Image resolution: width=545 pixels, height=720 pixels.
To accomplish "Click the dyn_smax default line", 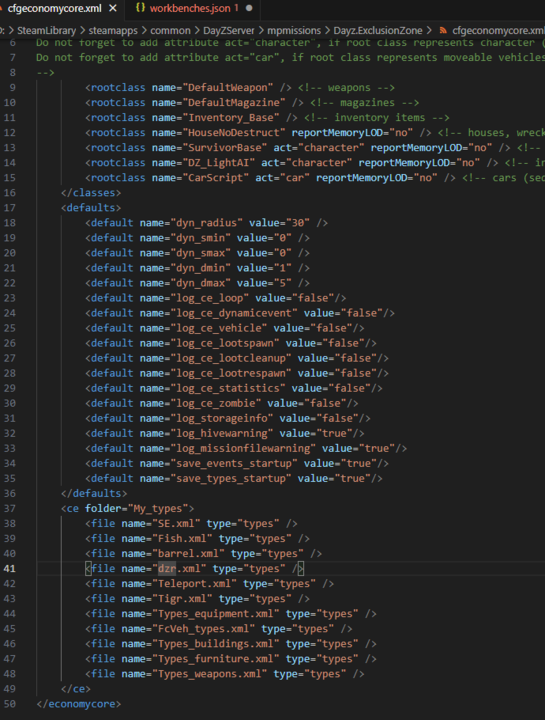I will coord(197,253).
